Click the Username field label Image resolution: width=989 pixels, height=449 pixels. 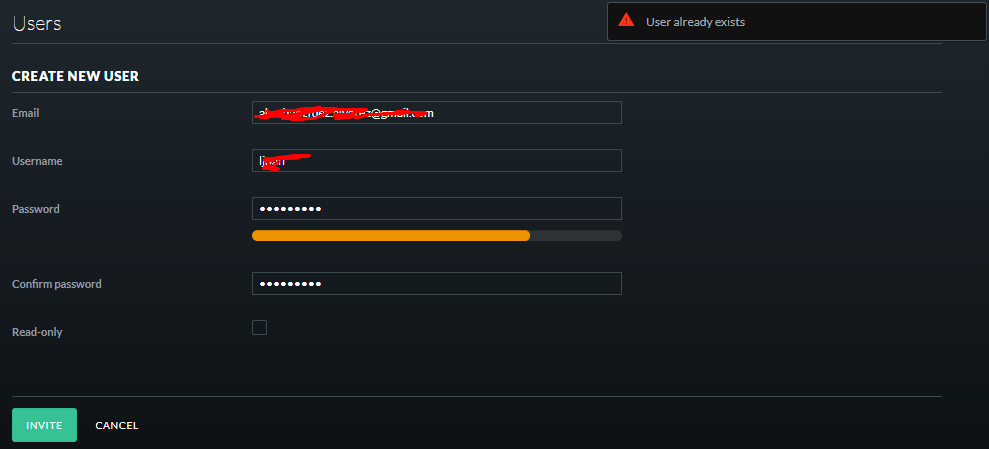coord(37,161)
